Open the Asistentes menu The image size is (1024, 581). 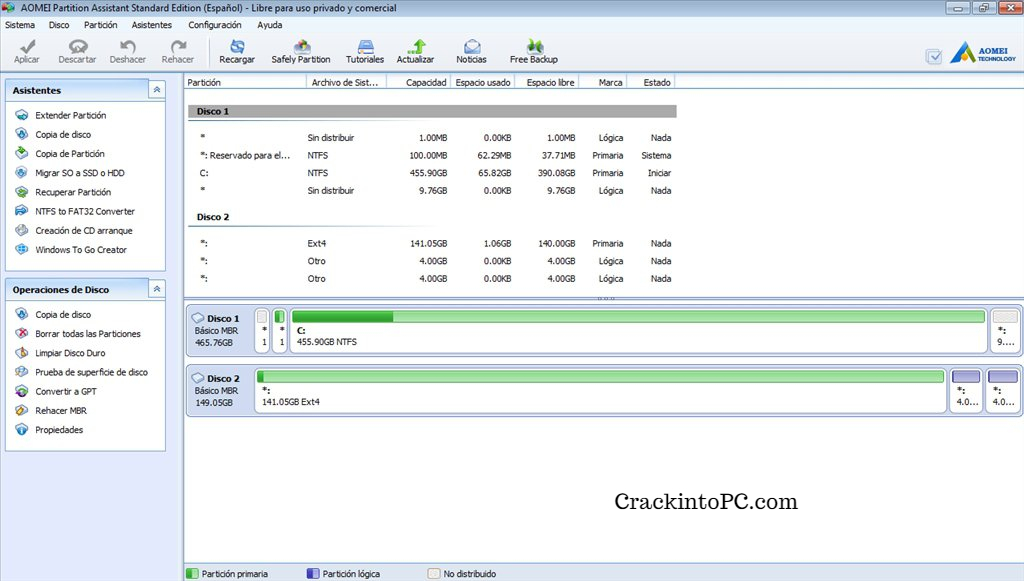point(152,25)
